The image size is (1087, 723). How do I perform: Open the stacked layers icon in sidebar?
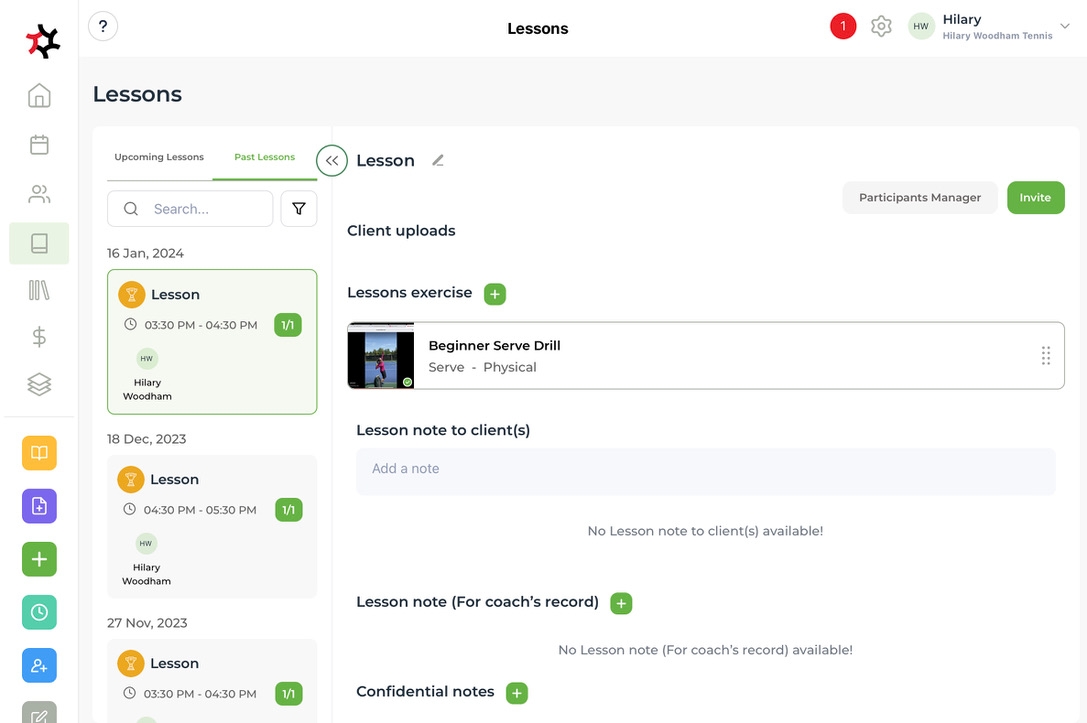click(x=39, y=384)
